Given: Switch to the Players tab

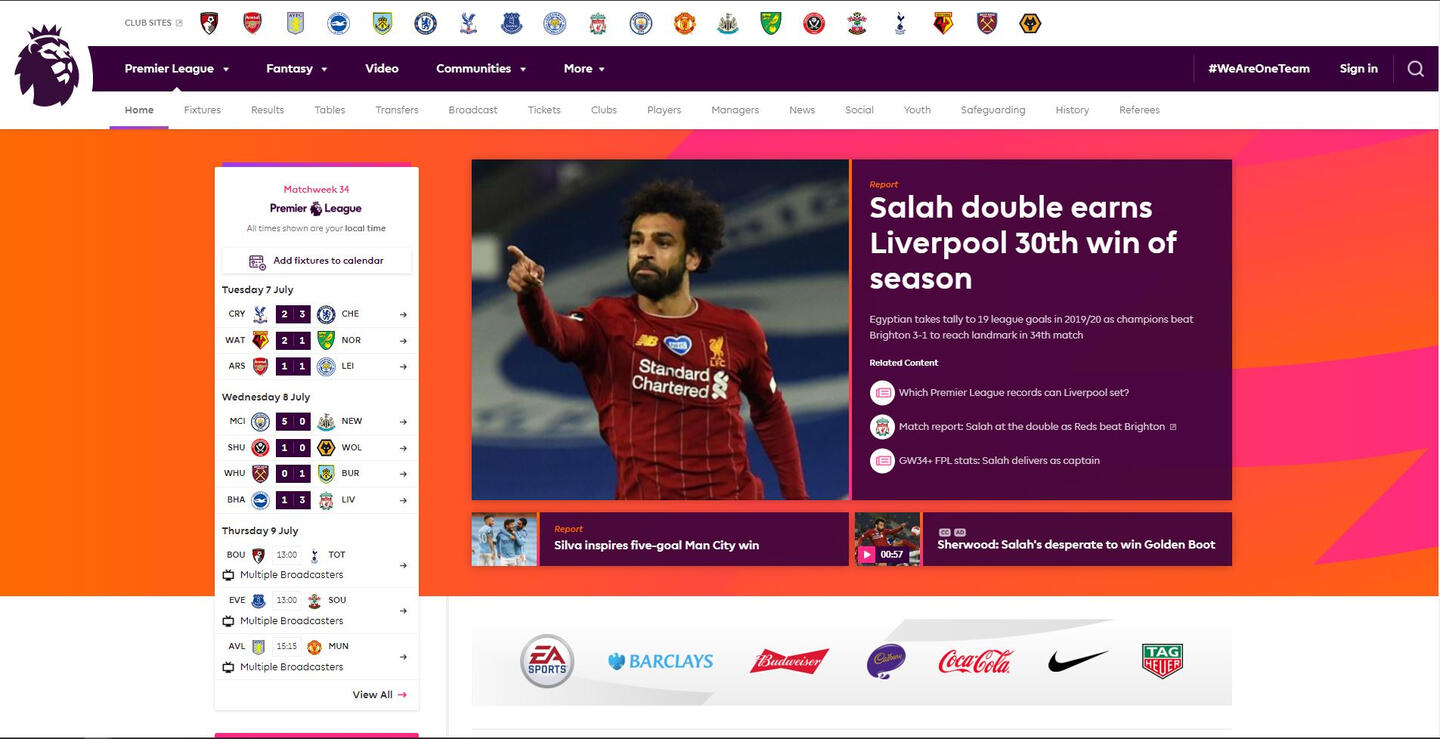Looking at the screenshot, I should [x=664, y=110].
